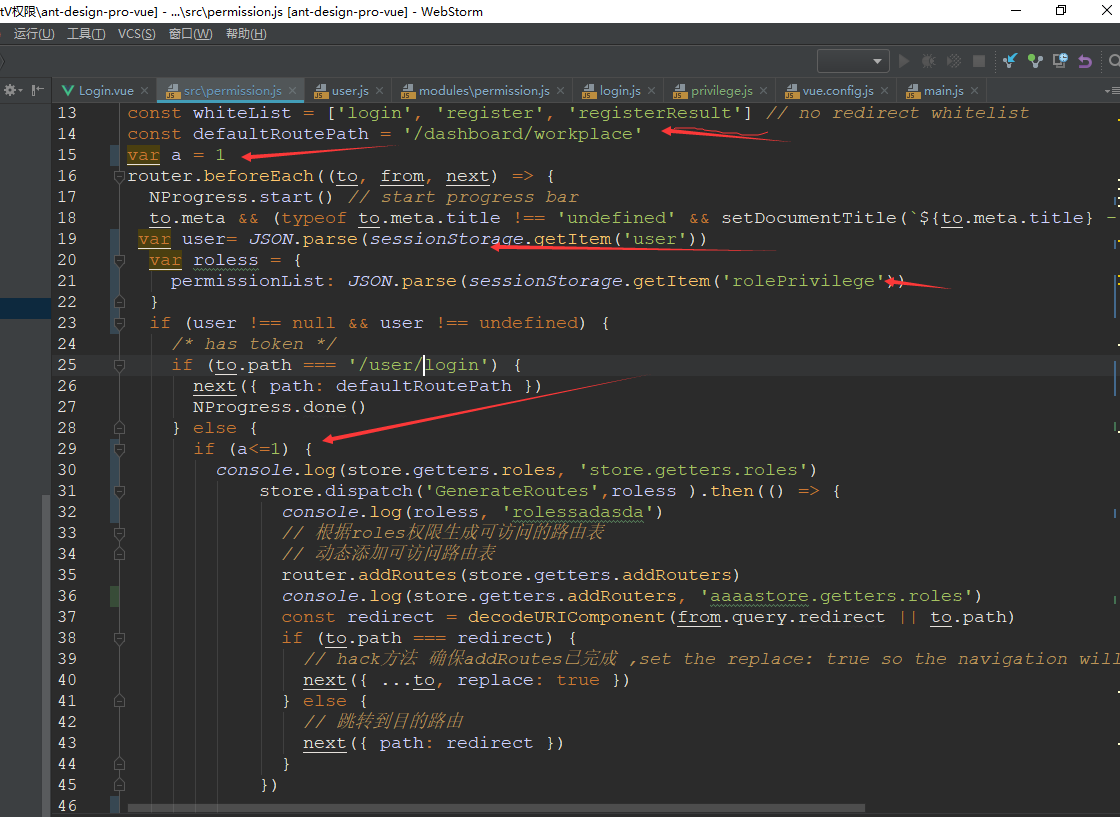
Task: Collapse if user block at line 23
Action: coord(119,323)
